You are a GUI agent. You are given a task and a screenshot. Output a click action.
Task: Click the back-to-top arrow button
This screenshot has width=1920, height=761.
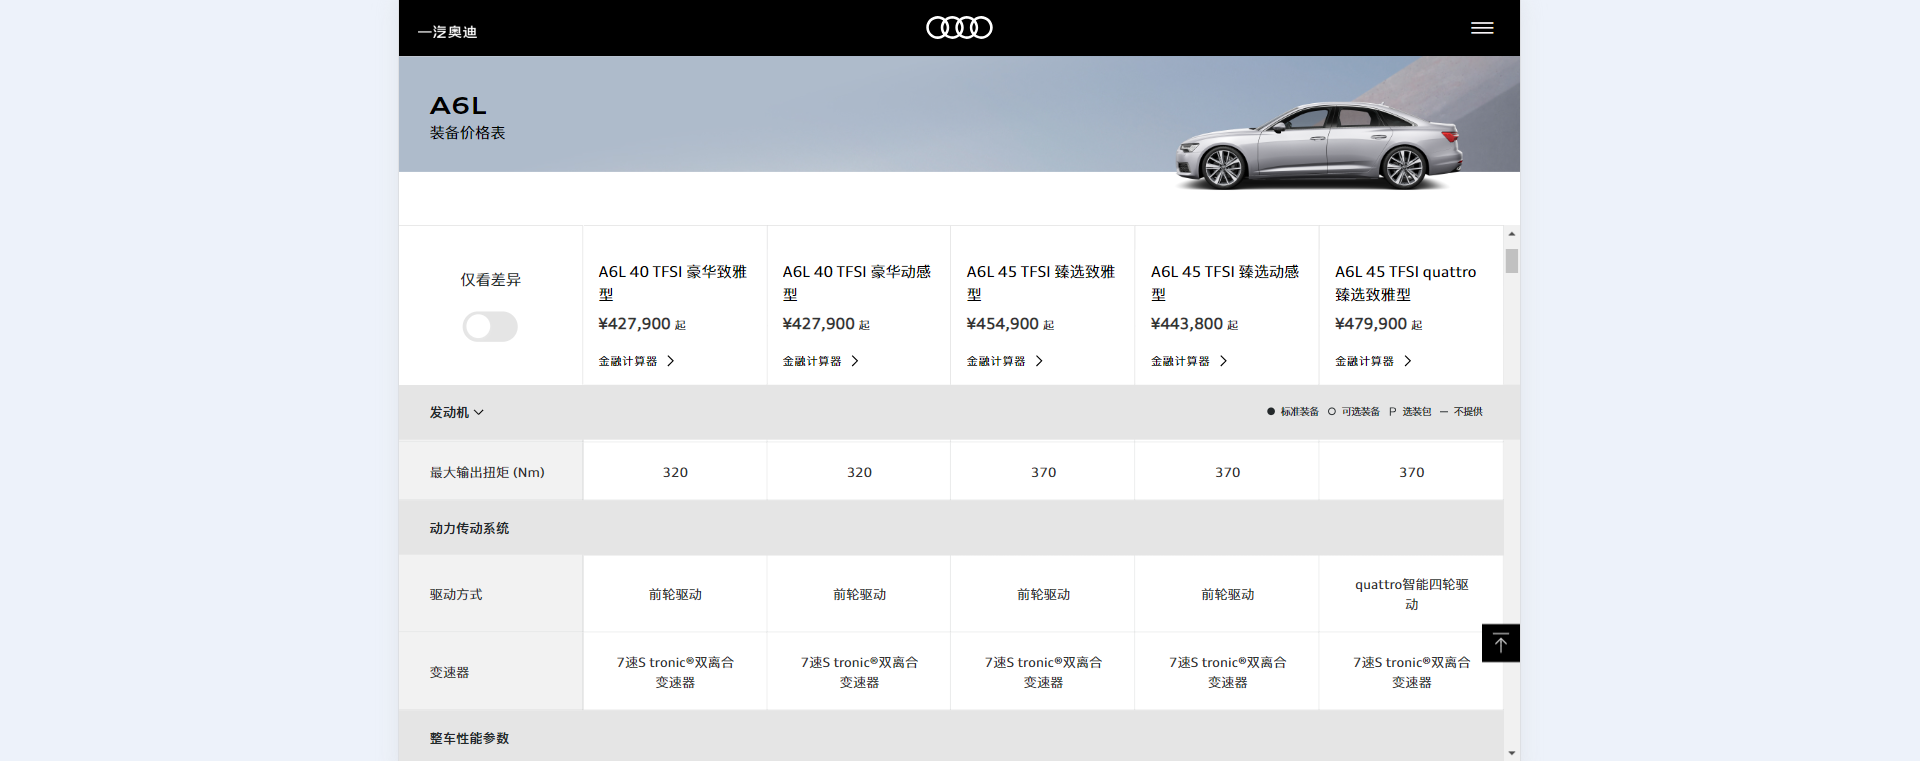point(1500,643)
